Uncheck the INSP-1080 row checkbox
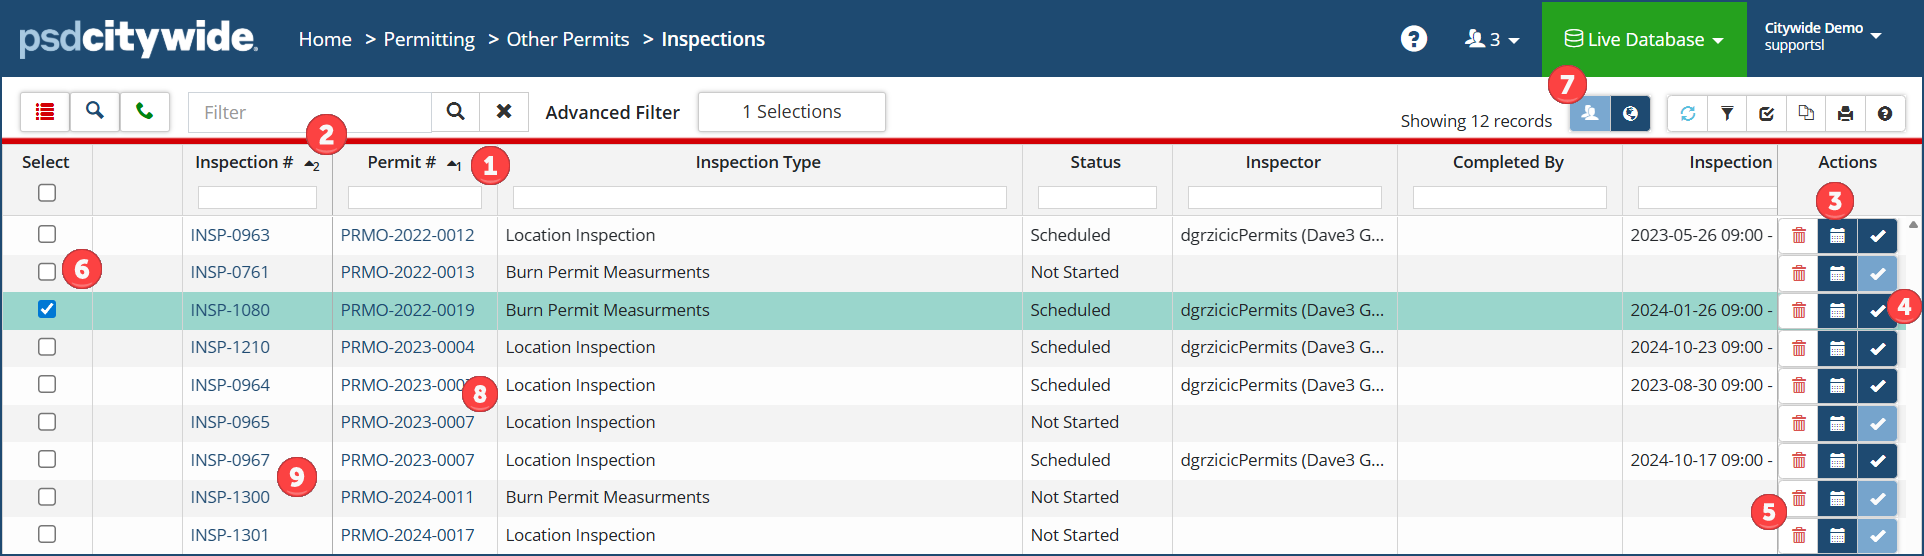Screen dimensions: 1924x556 [x=47, y=310]
